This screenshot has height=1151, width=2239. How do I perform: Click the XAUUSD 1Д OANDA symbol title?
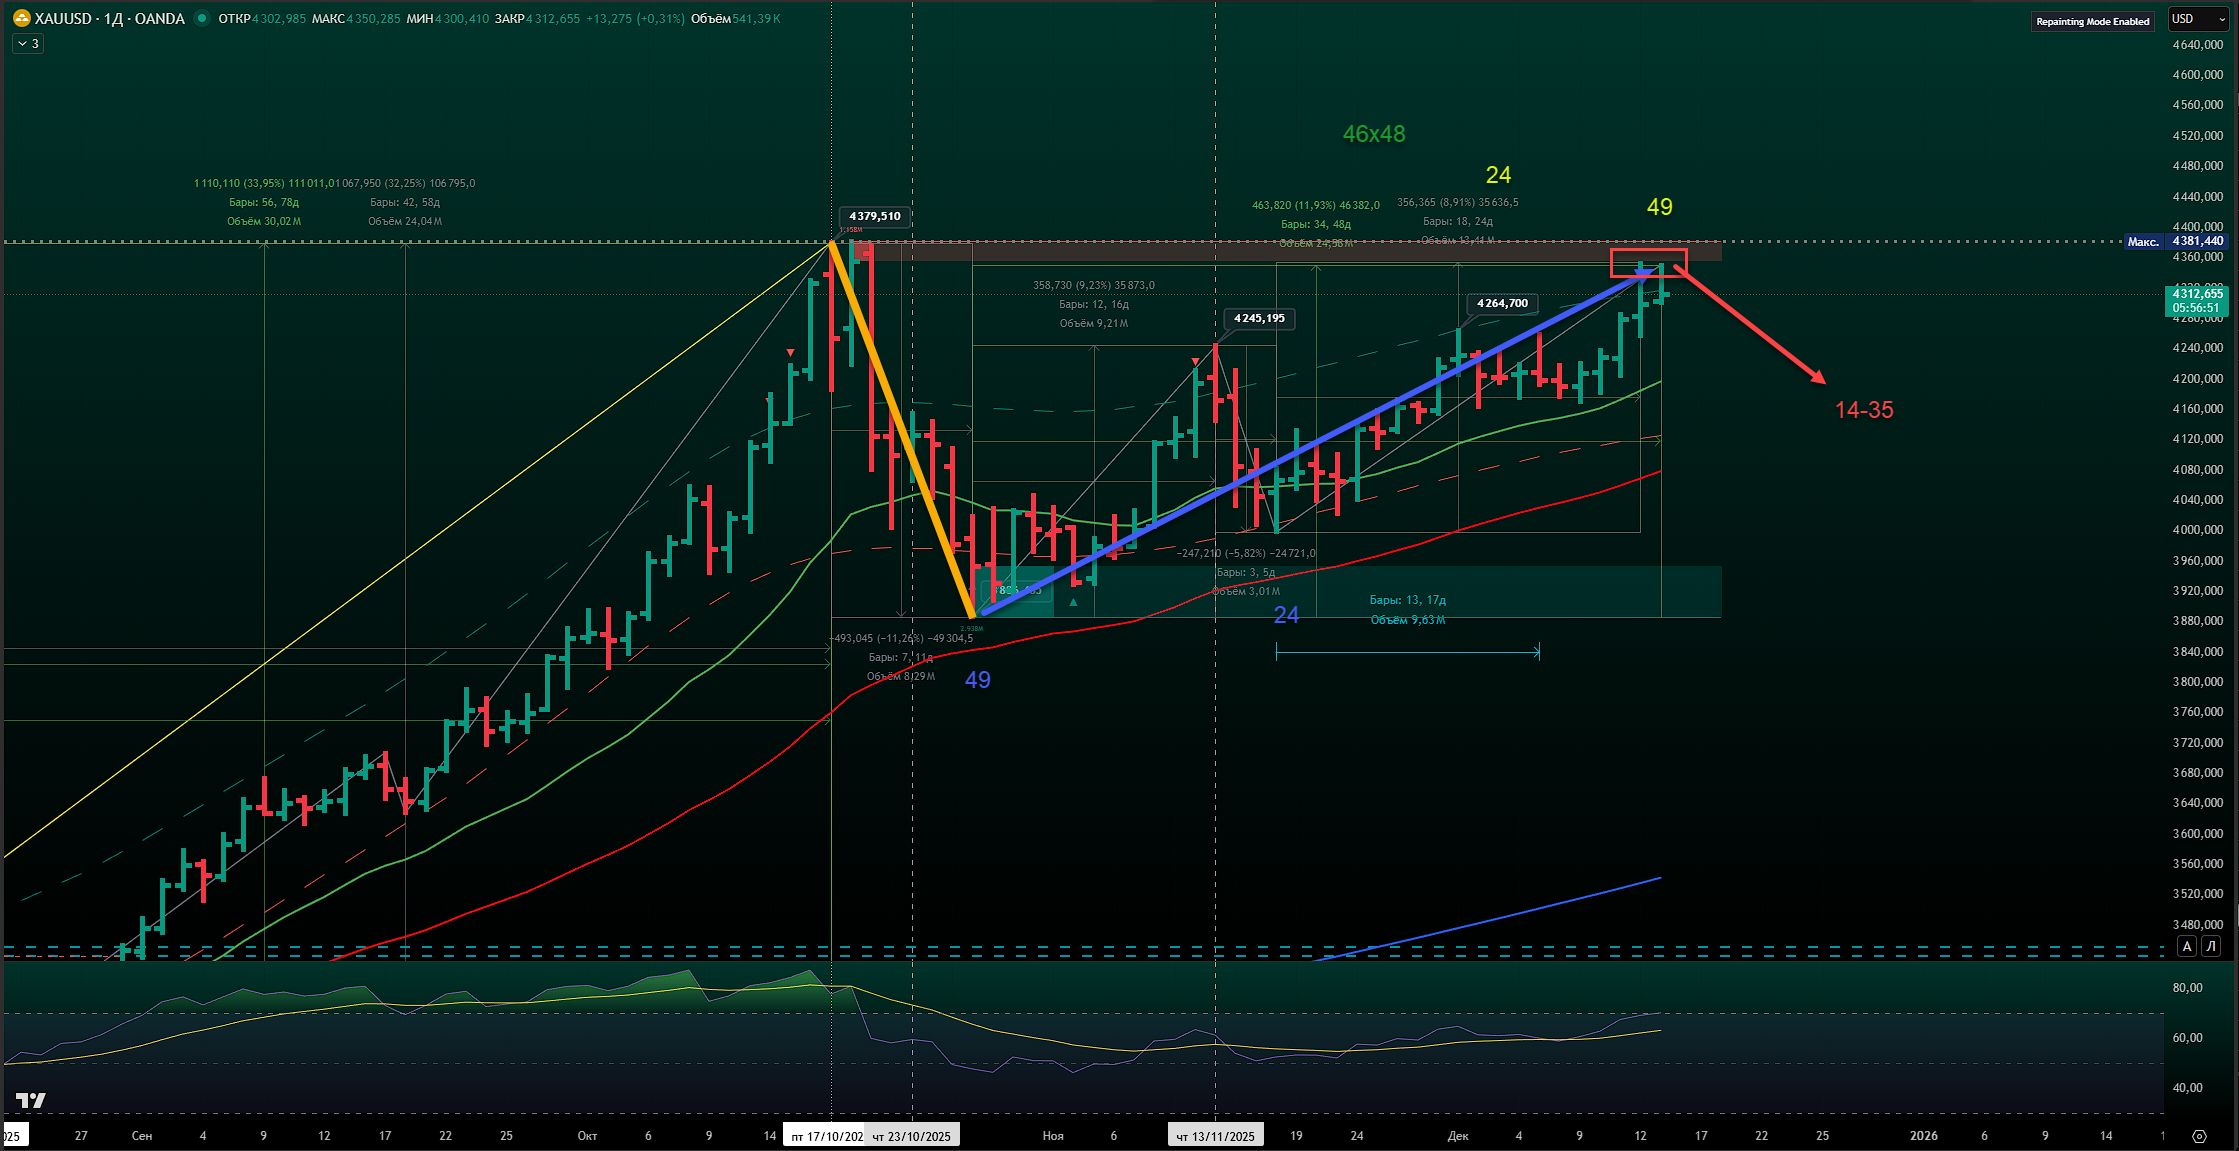pyautogui.click(x=108, y=18)
